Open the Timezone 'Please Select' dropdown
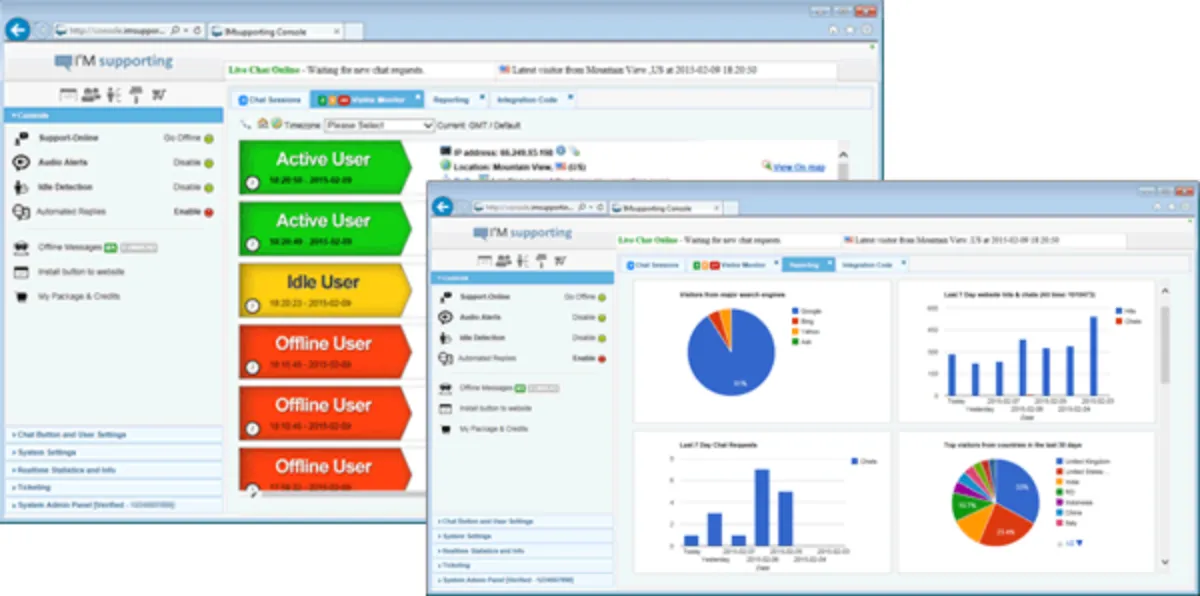 tap(380, 125)
